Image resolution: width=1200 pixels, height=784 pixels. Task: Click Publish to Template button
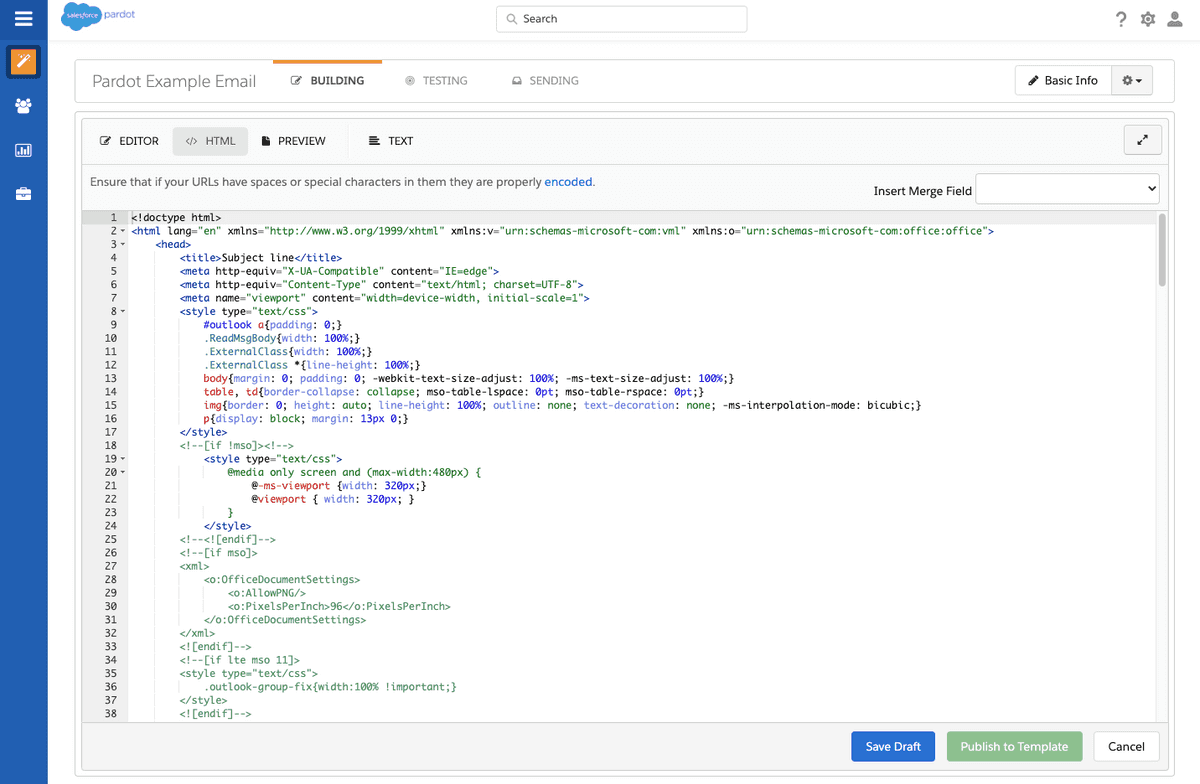pyautogui.click(x=1014, y=746)
